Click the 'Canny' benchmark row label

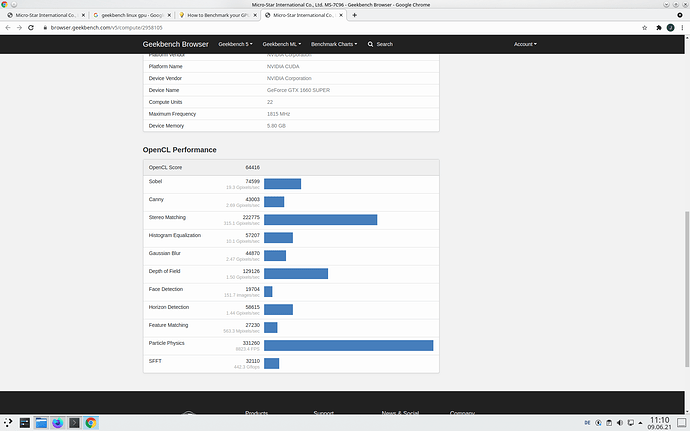point(156,199)
